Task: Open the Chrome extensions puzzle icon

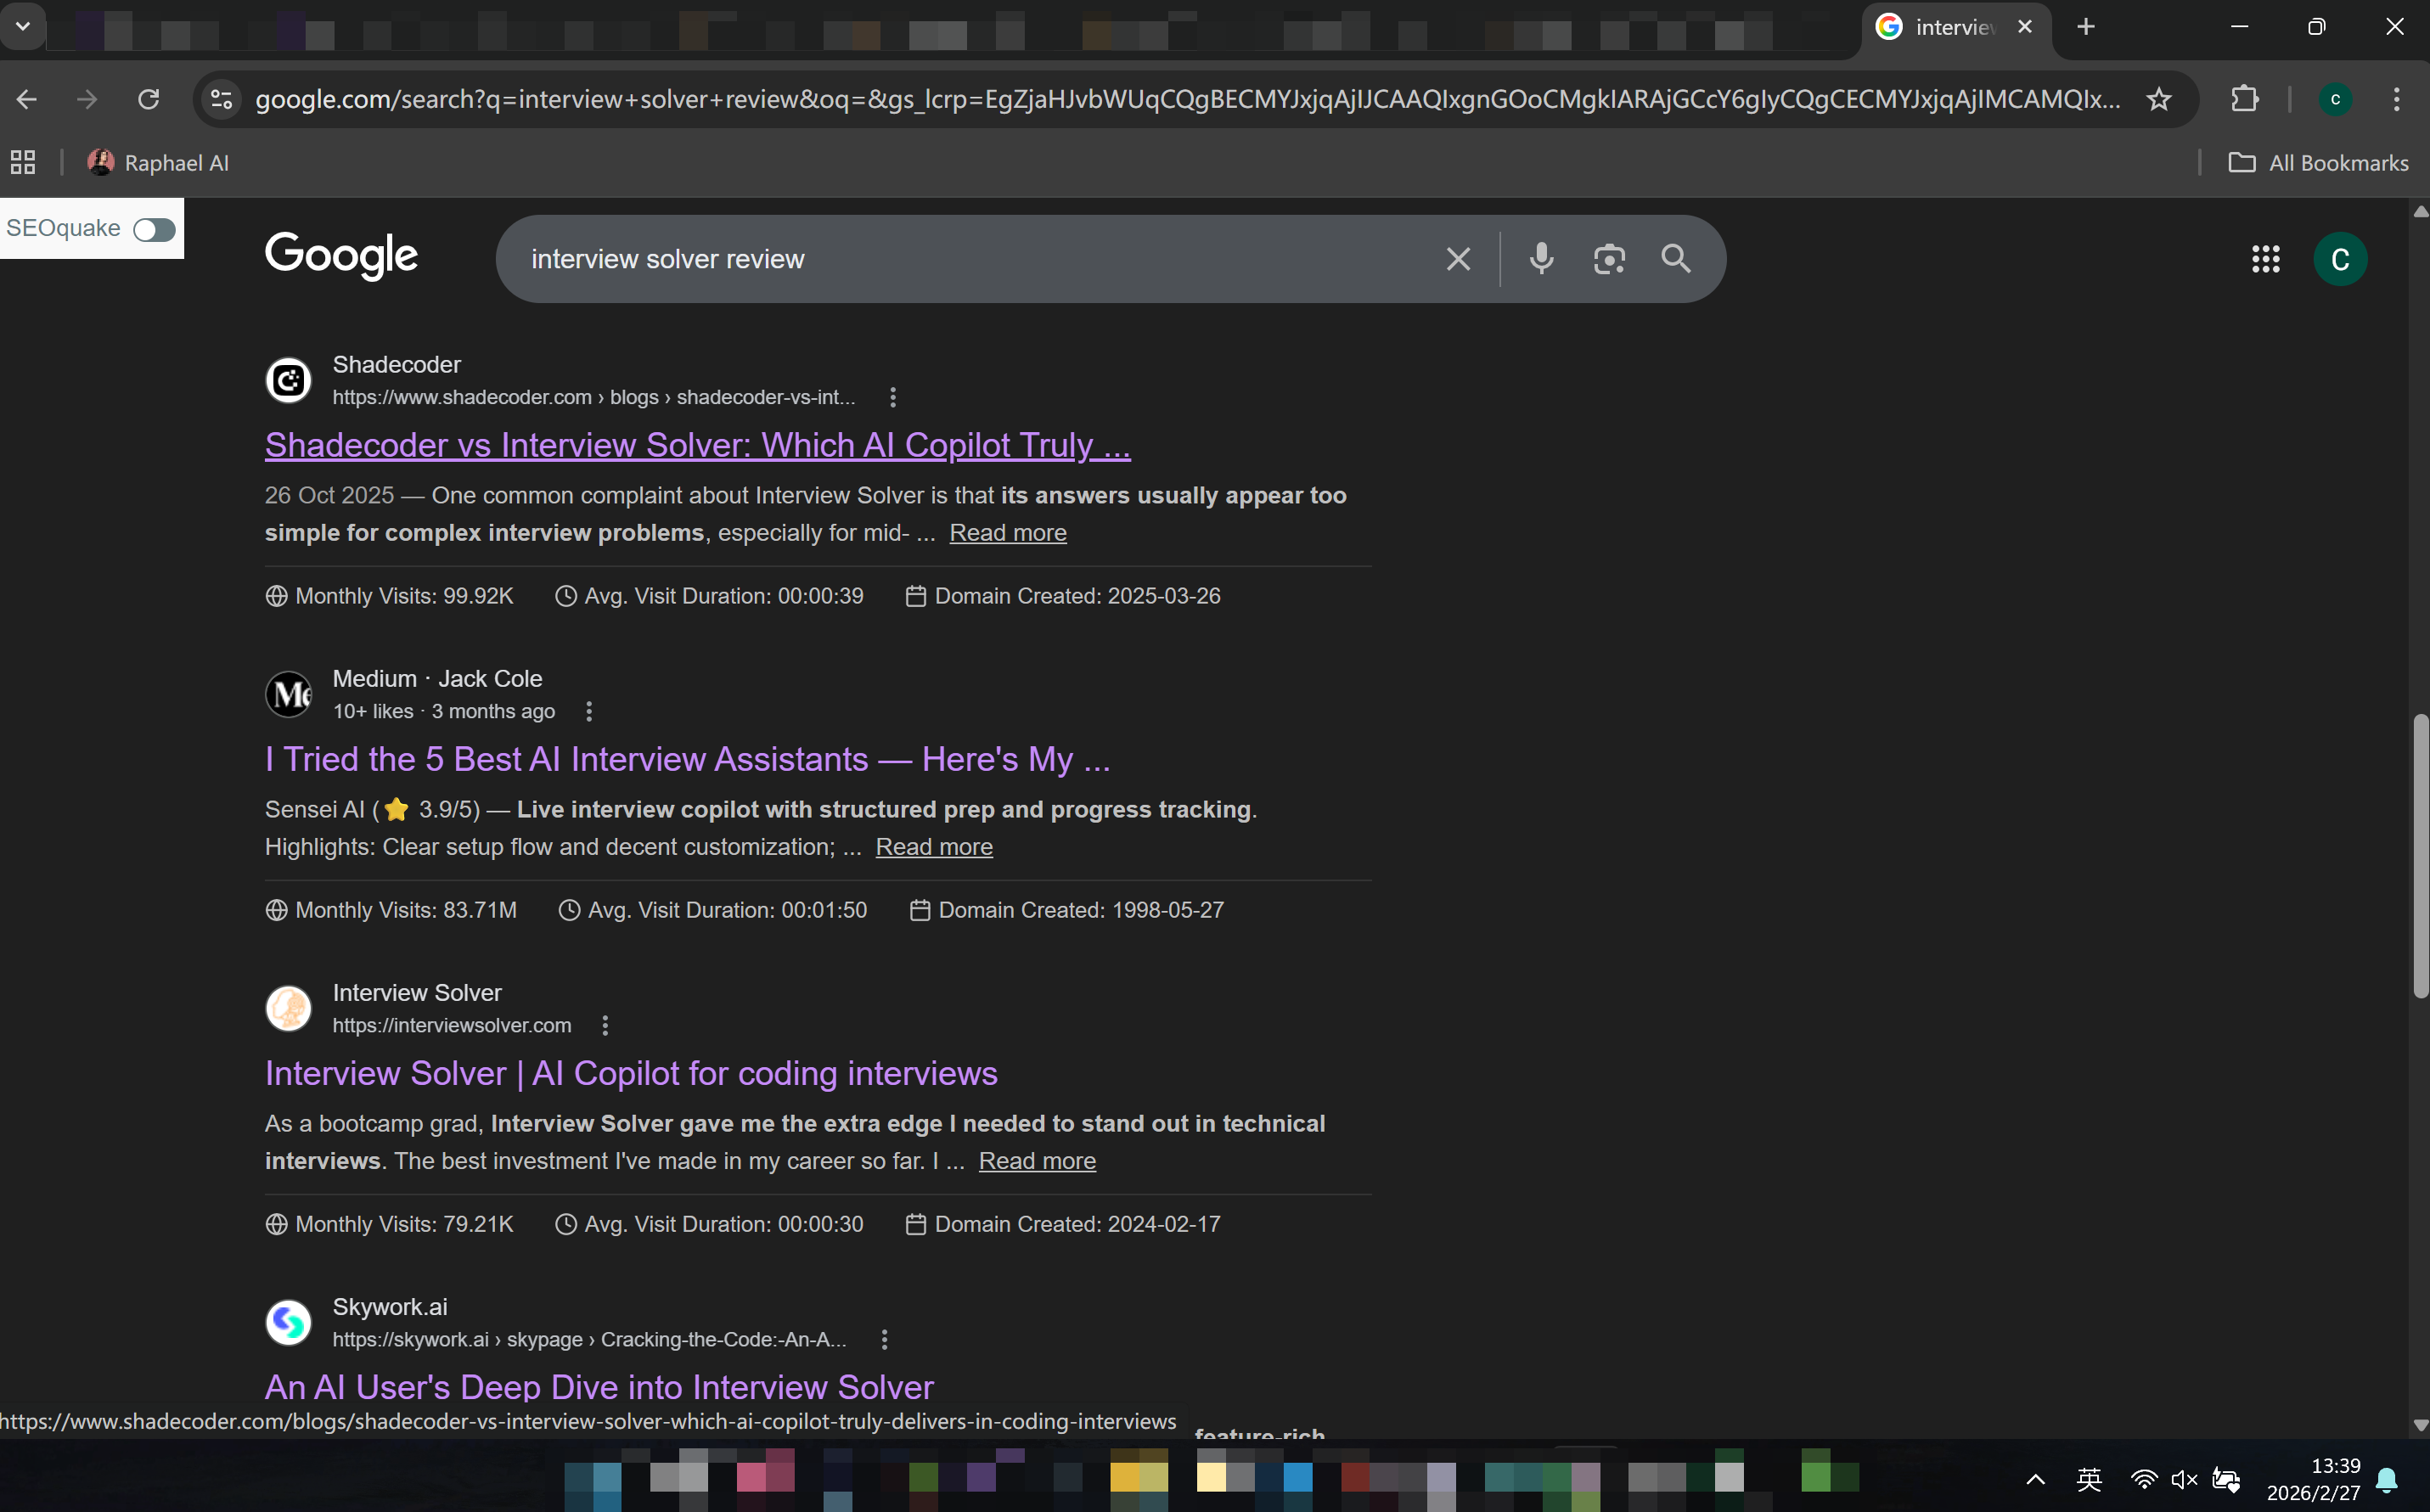Action: (x=2245, y=99)
